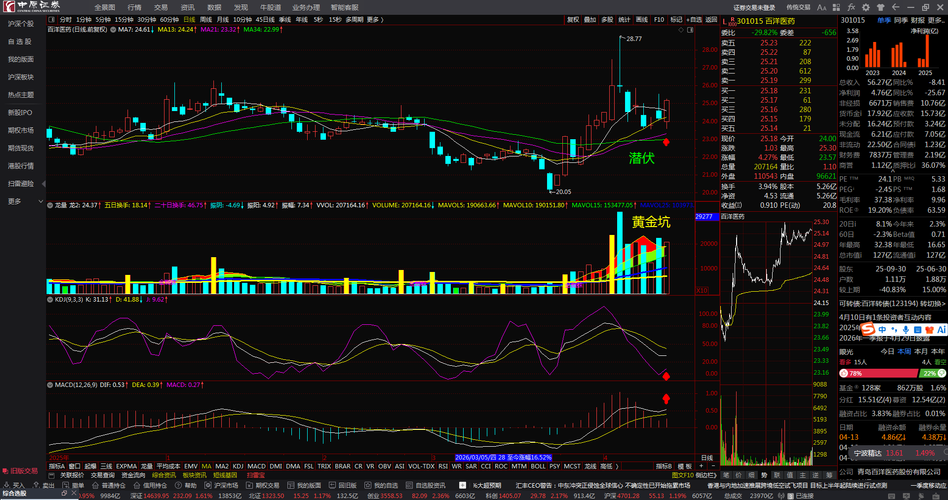
Task: Open 我的版面 shortcut
Action: [x=305, y=485]
